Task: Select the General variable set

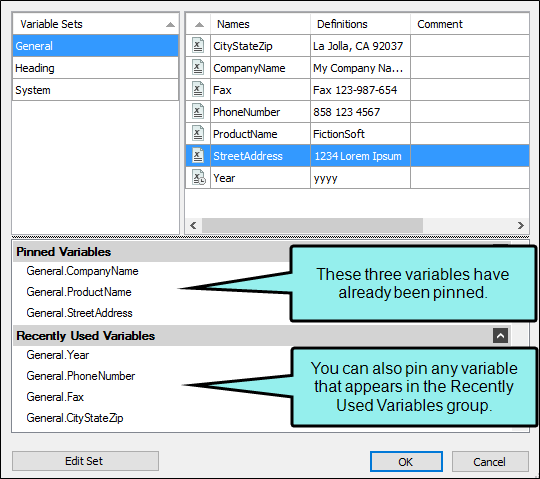Action: point(96,46)
